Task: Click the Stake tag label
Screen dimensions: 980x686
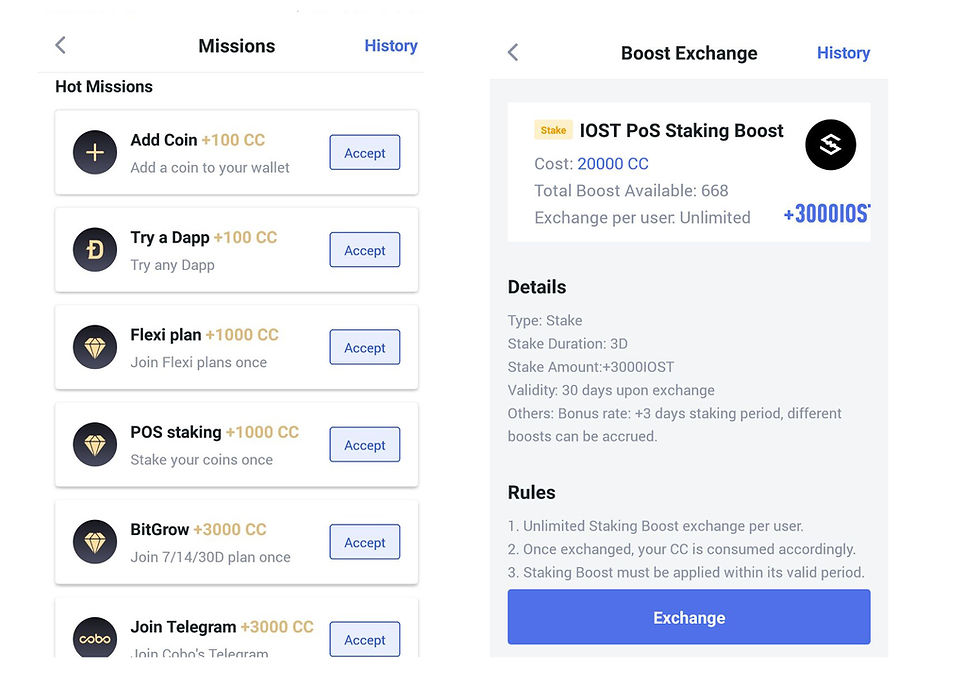Action: coord(553,130)
